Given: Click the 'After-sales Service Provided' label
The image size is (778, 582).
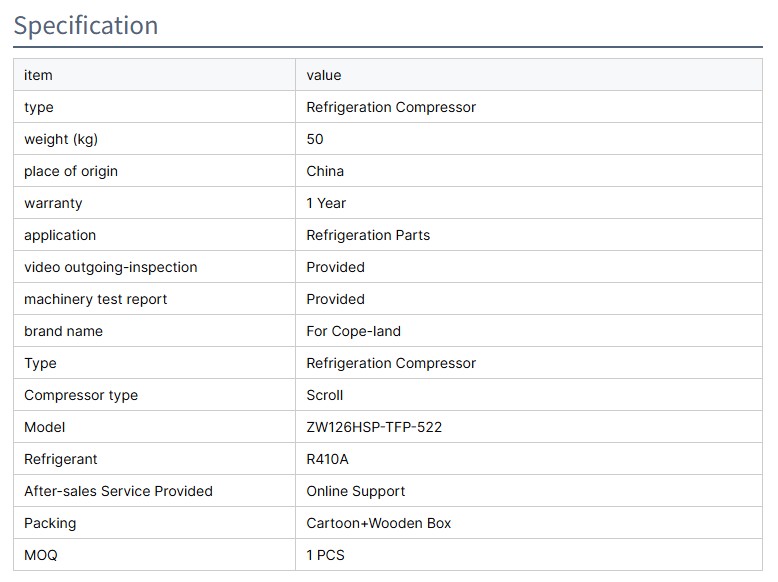Looking at the screenshot, I should click(x=118, y=491).
